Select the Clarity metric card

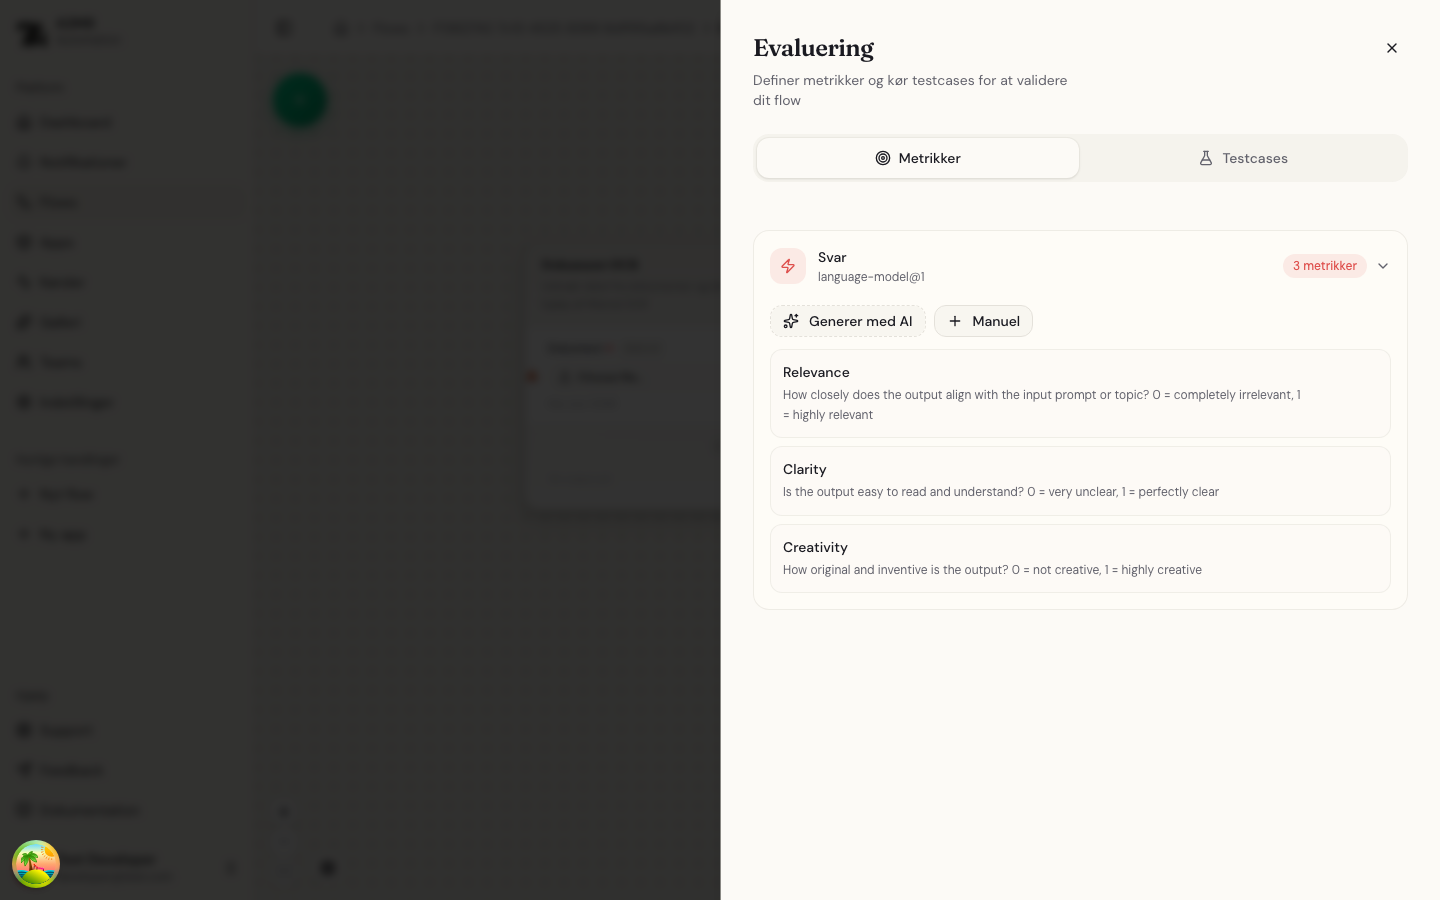[x=1080, y=481]
